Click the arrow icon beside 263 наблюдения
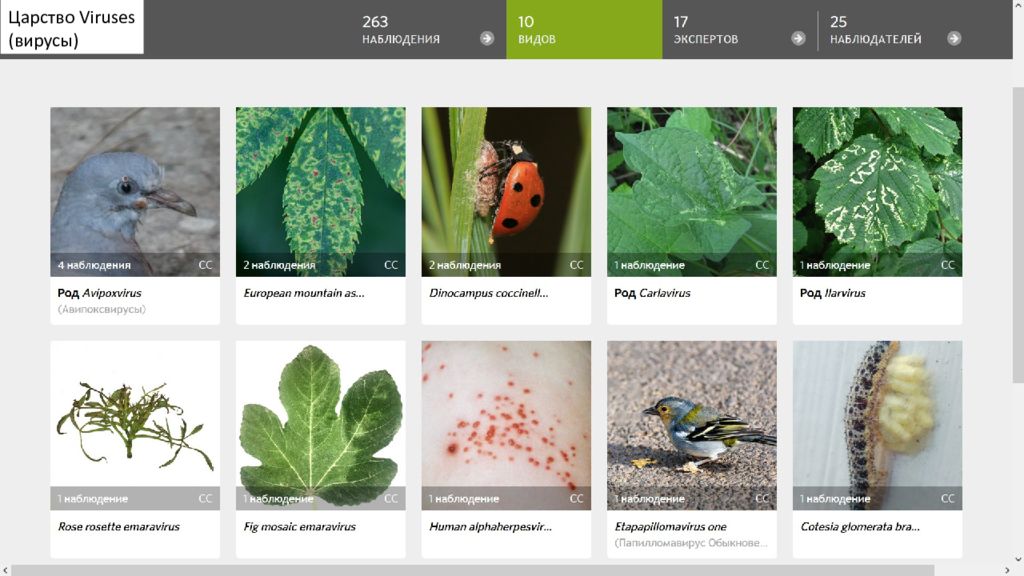 pos(487,39)
